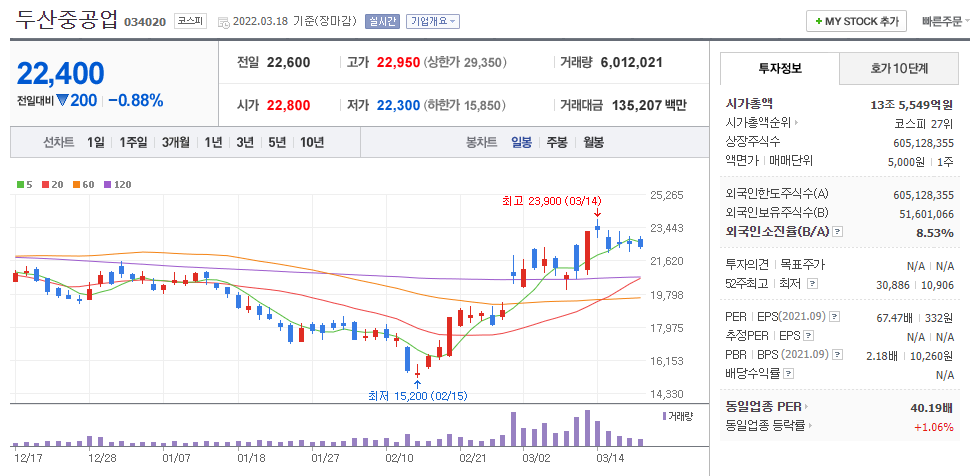The width and height of the screenshot is (980, 476).
Task: Select the 월봉 candle chart
Action: (x=594, y=142)
